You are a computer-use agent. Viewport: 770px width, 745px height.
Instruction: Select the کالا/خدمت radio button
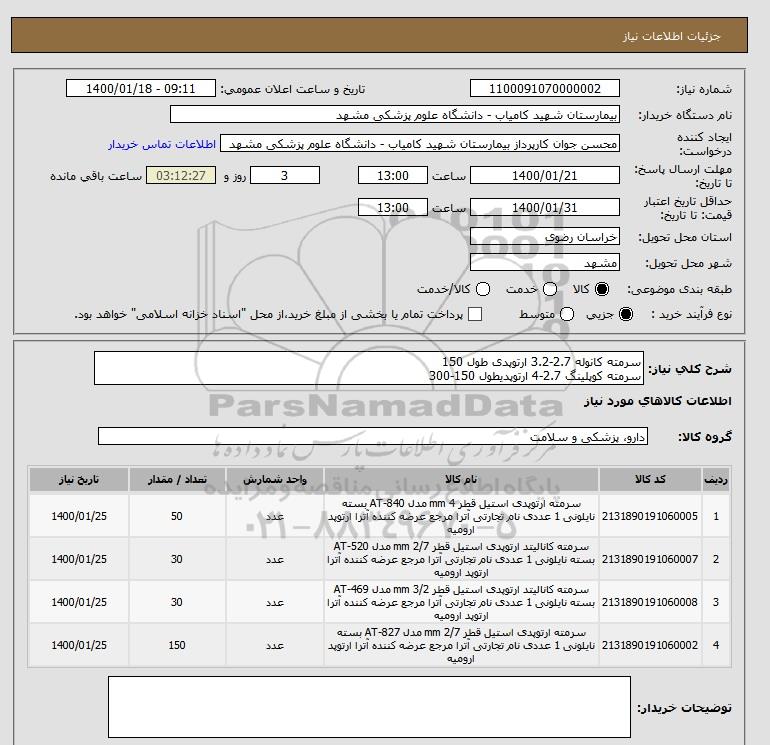tap(483, 289)
